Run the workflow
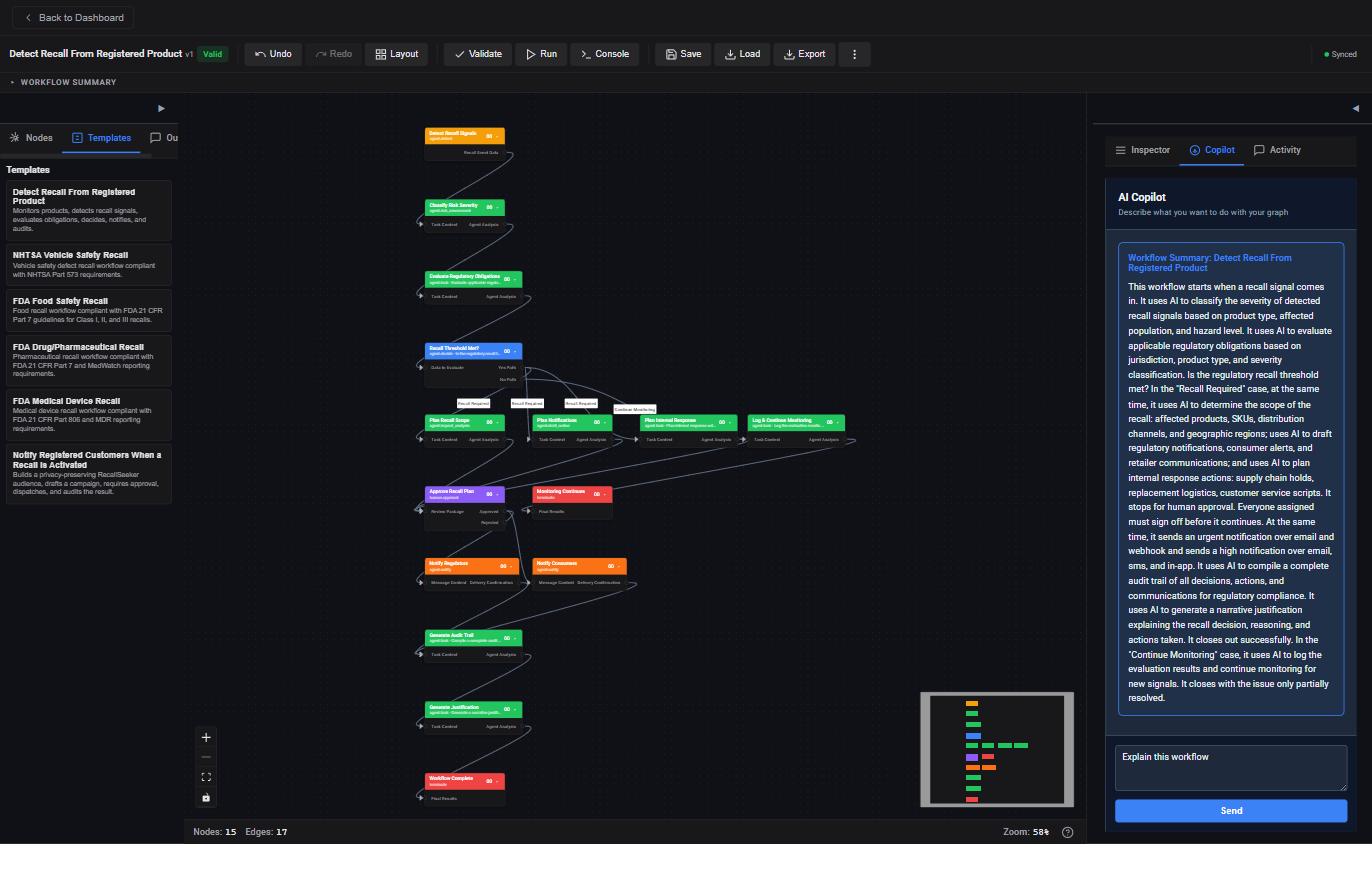This screenshot has width=1372, height=875. [x=542, y=54]
